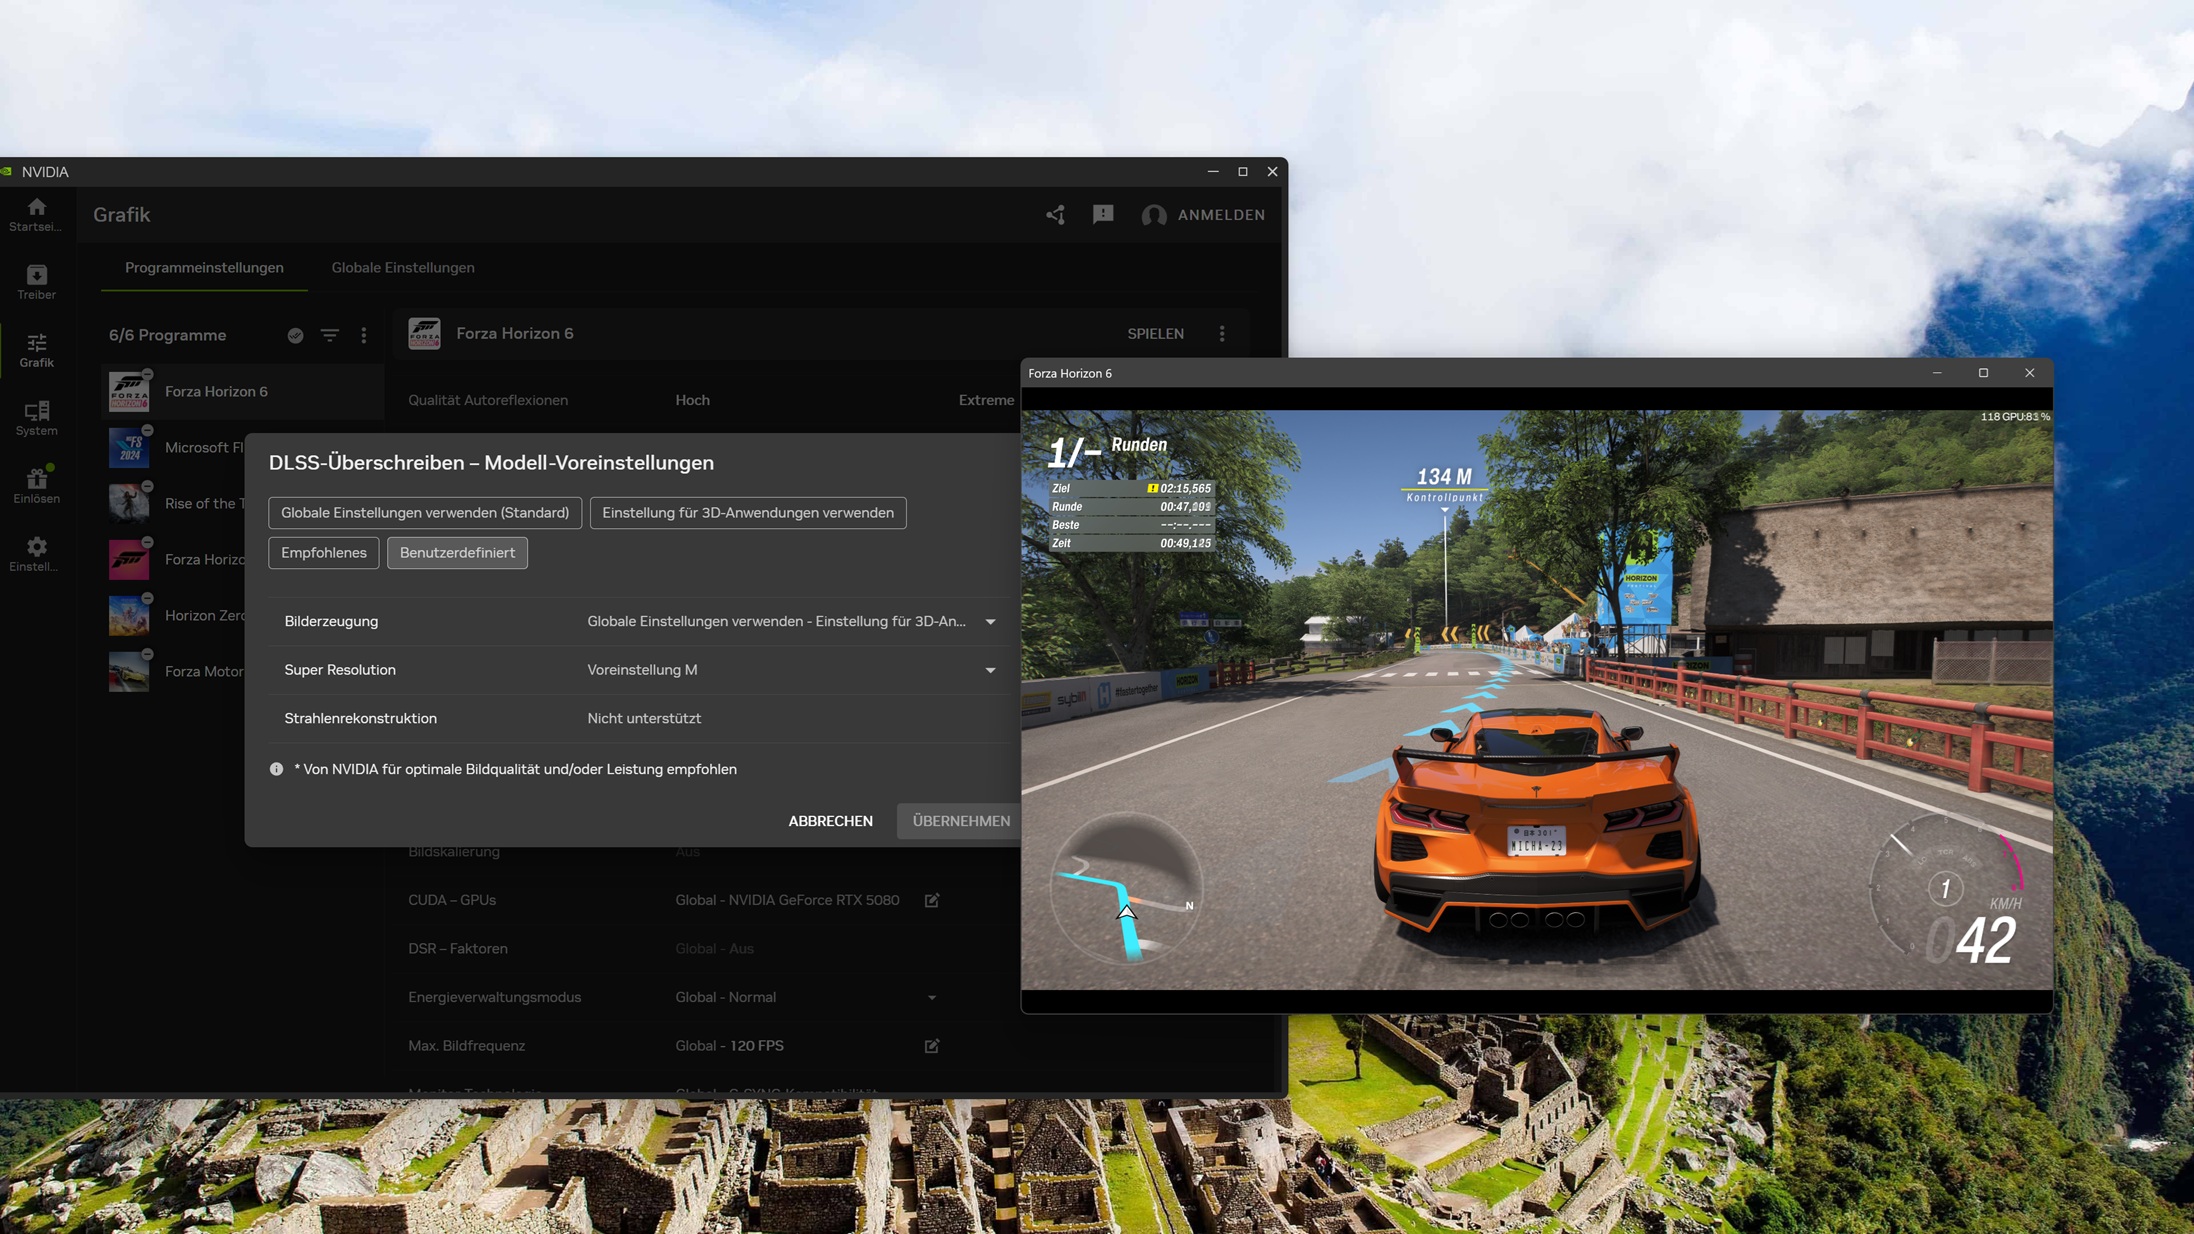Open the feedback icon in NVIDIA header
2194x1234 pixels.
pyautogui.click(x=1103, y=215)
